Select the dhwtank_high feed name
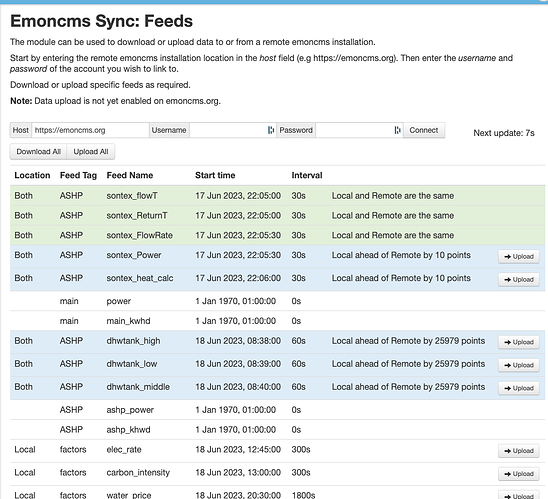The width and height of the screenshot is (548, 499). click(x=133, y=341)
